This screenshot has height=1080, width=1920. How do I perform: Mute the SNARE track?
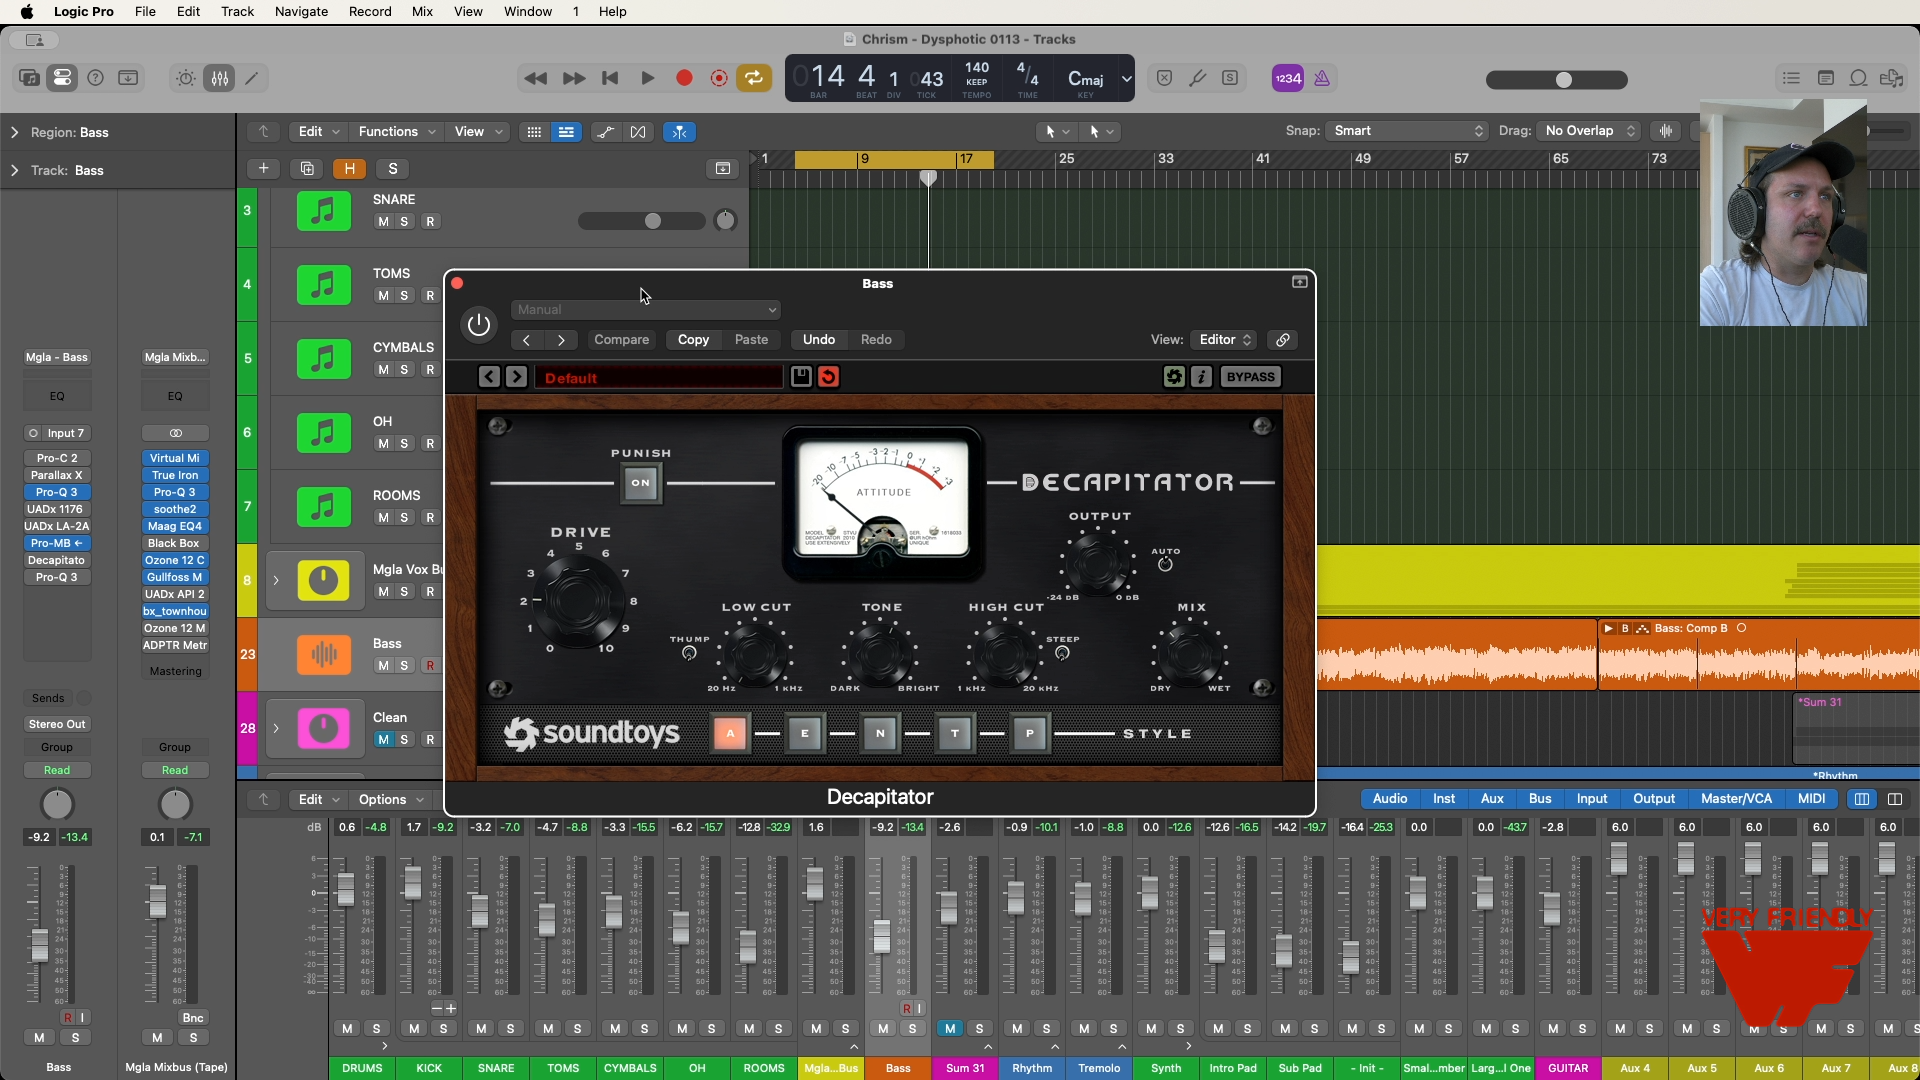coord(383,222)
